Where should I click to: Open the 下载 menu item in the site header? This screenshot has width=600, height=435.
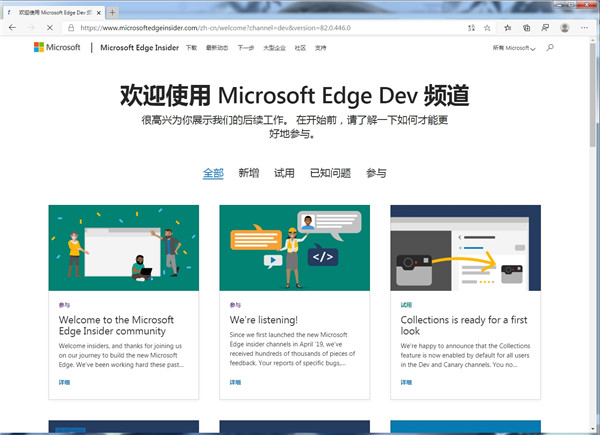pyautogui.click(x=191, y=48)
